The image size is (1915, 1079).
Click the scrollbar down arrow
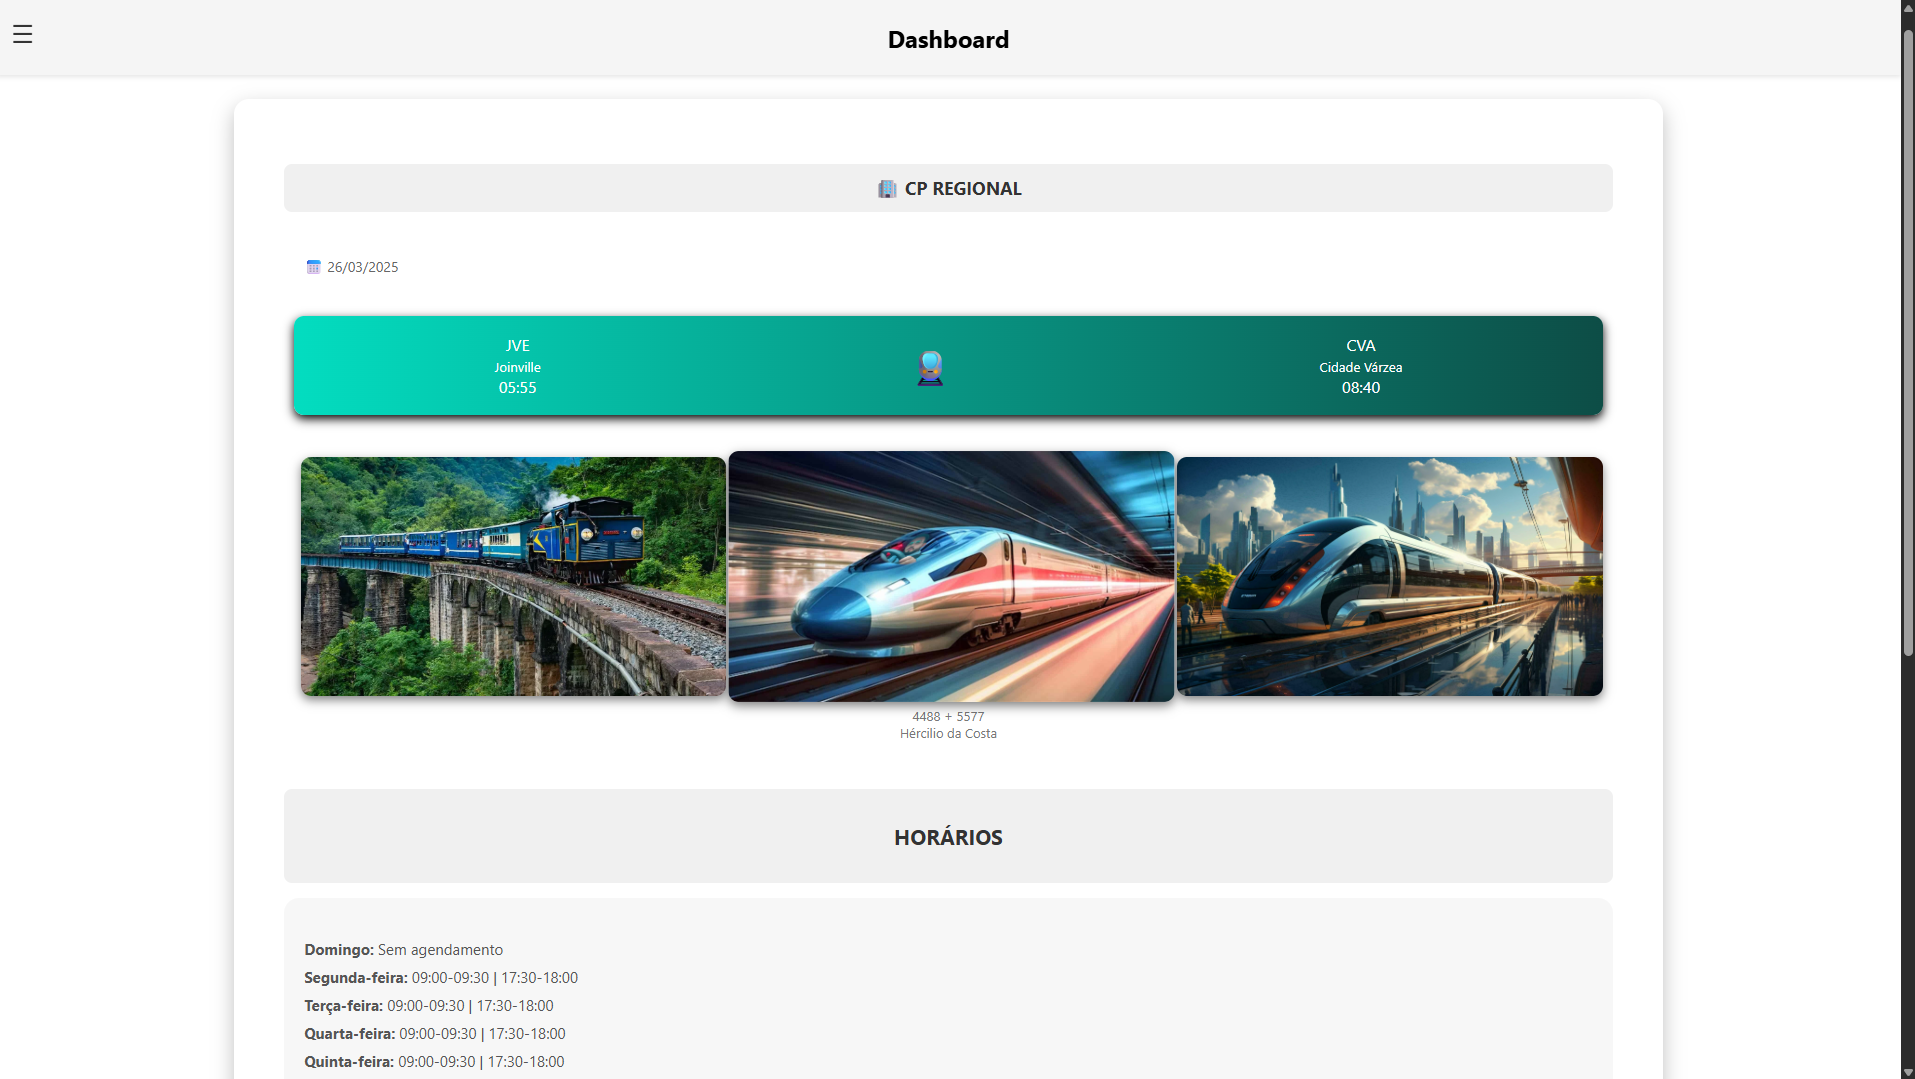1907,1071
